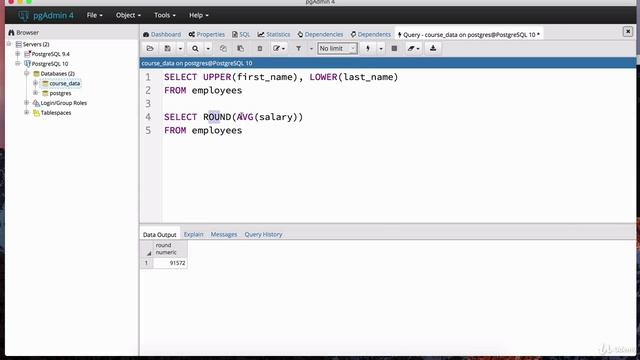Switch to the SQL tab
The image size is (640, 360).
pos(241,35)
